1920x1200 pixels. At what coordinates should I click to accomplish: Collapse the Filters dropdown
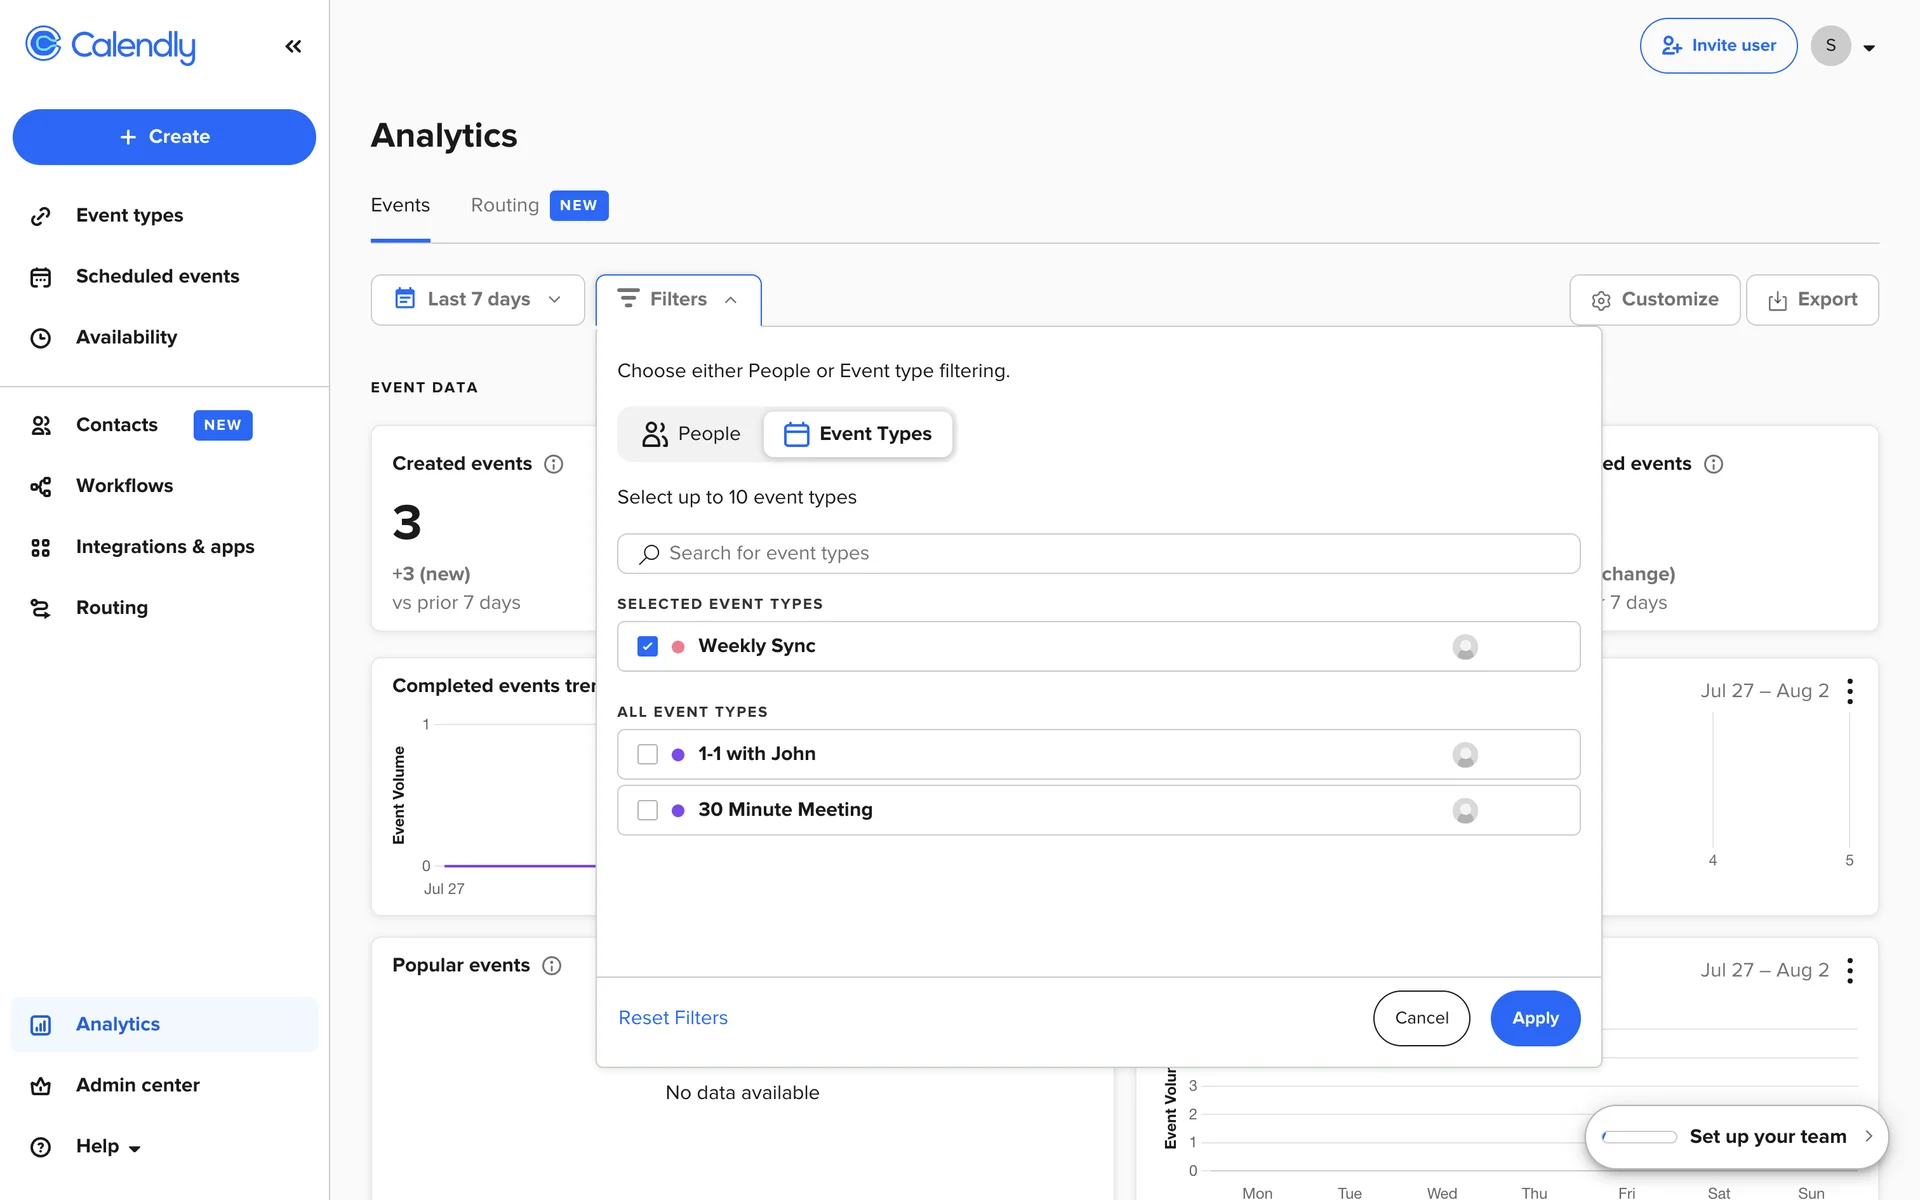[678, 300]
